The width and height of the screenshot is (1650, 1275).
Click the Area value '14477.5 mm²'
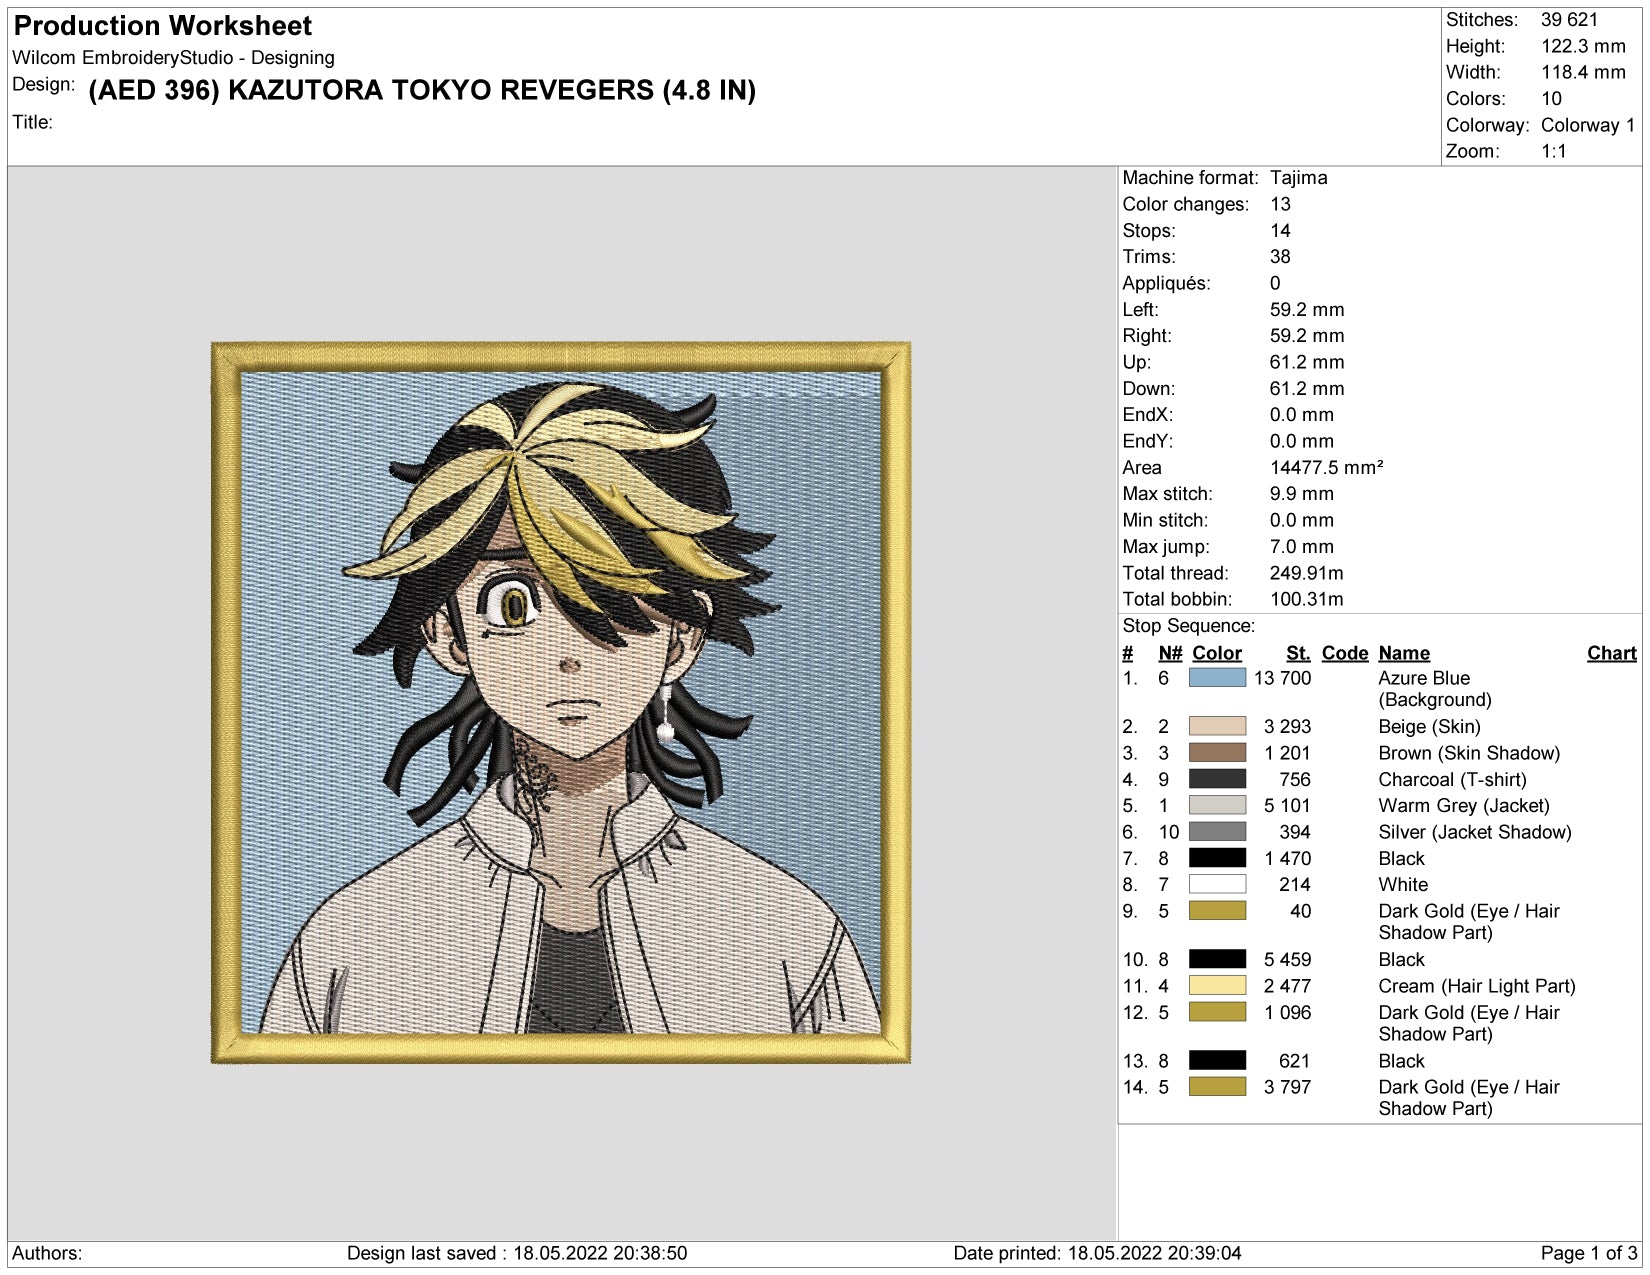(1327, 467)
